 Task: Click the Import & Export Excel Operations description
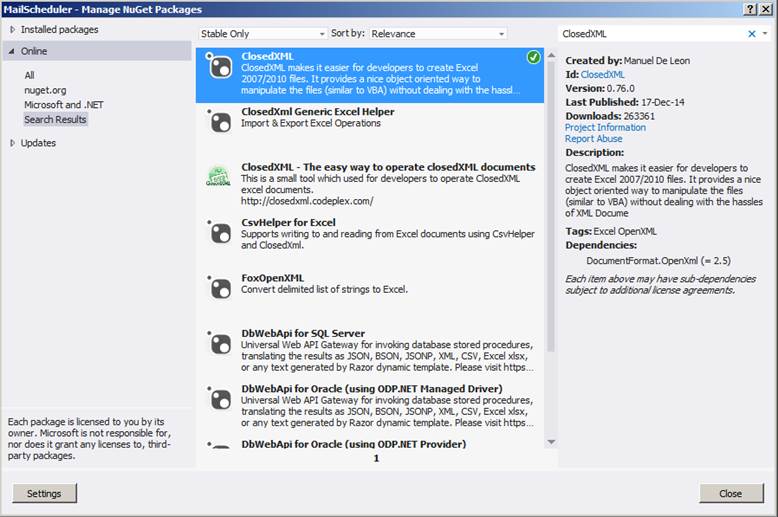tap(311, 124)
